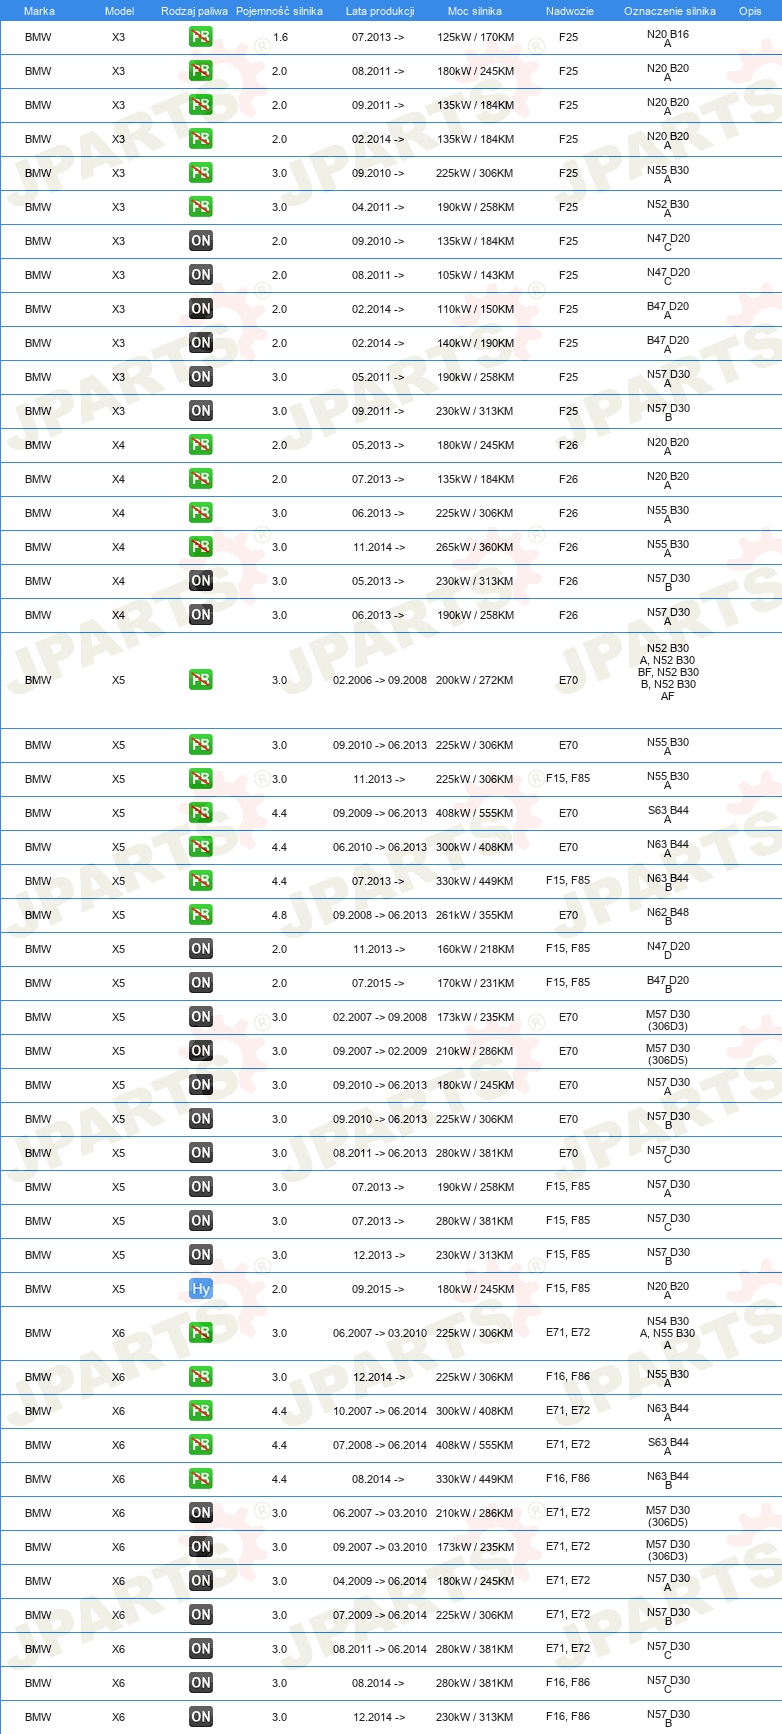Click the F15, F85 body cell in the Hy row
The height and width of the screenshot is (1734, 782).
(x=568, y=1289)
